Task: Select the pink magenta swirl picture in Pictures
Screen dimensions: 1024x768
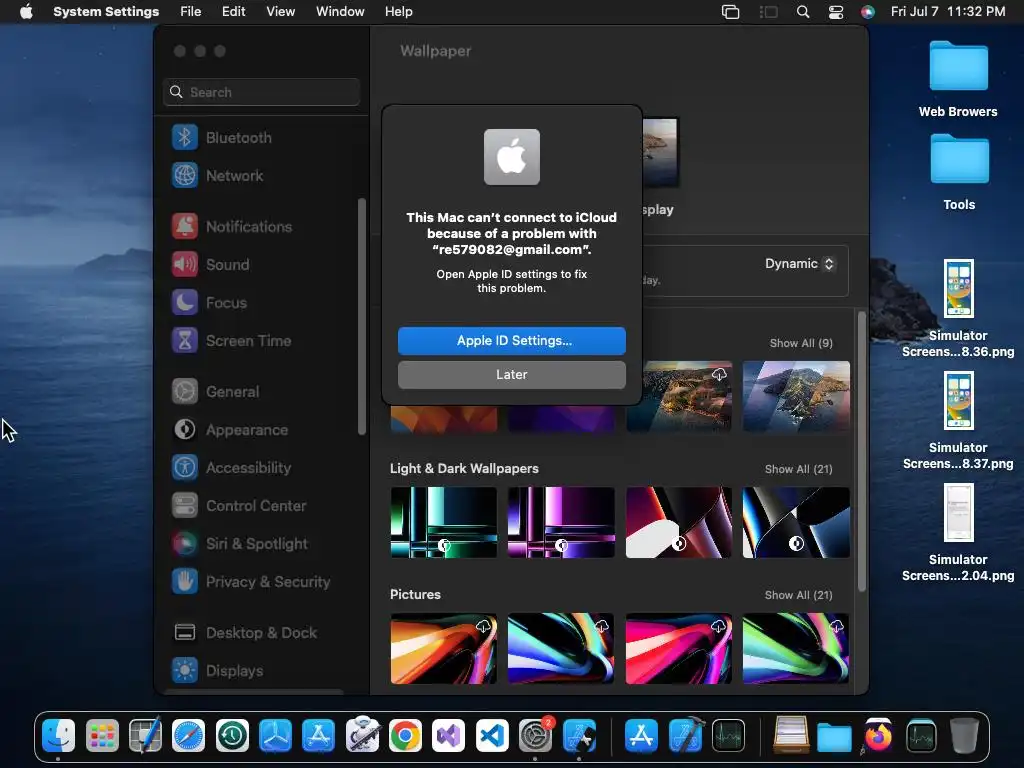Action: (679, 648)
